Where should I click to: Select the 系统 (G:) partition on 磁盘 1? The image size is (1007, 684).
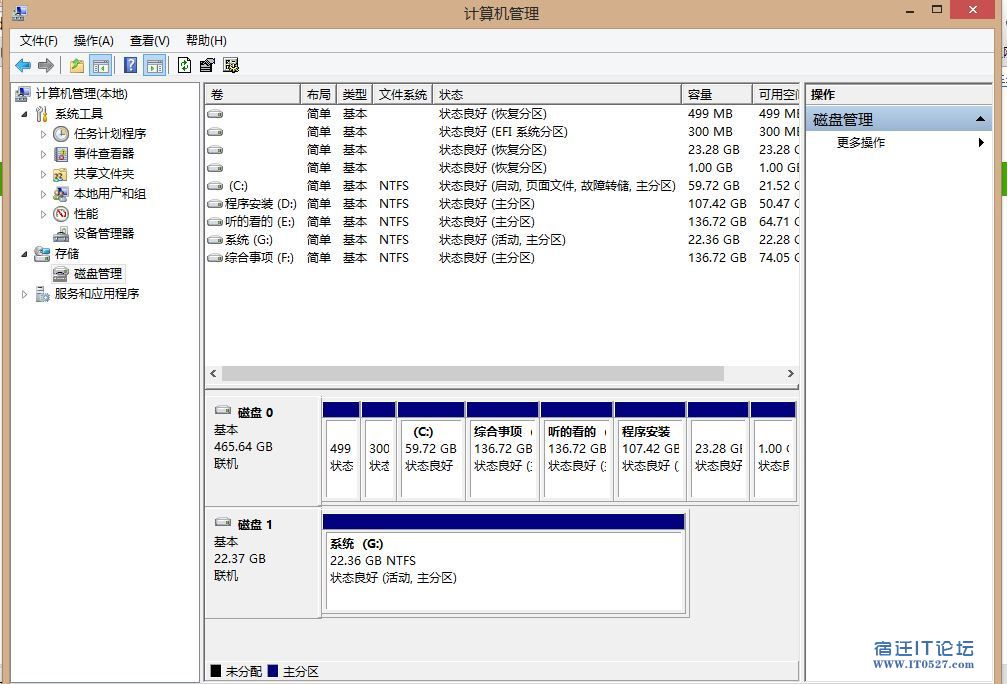pos(504,563)
